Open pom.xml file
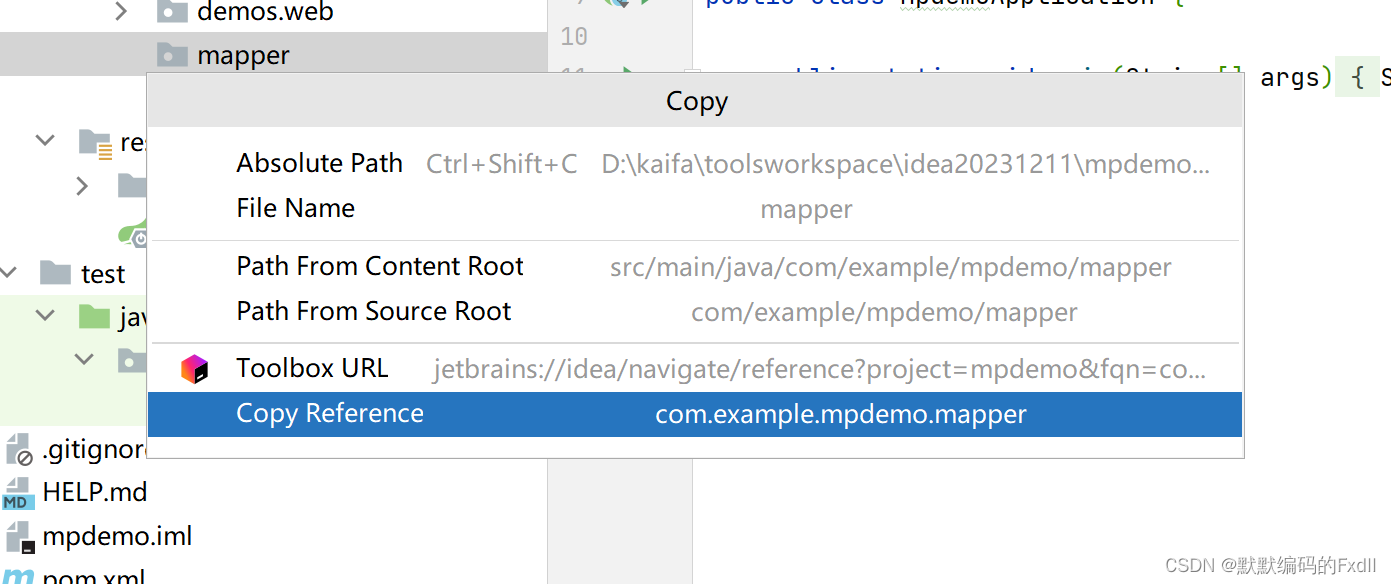This screenshot has height=584, width=1391. (94, 577)
